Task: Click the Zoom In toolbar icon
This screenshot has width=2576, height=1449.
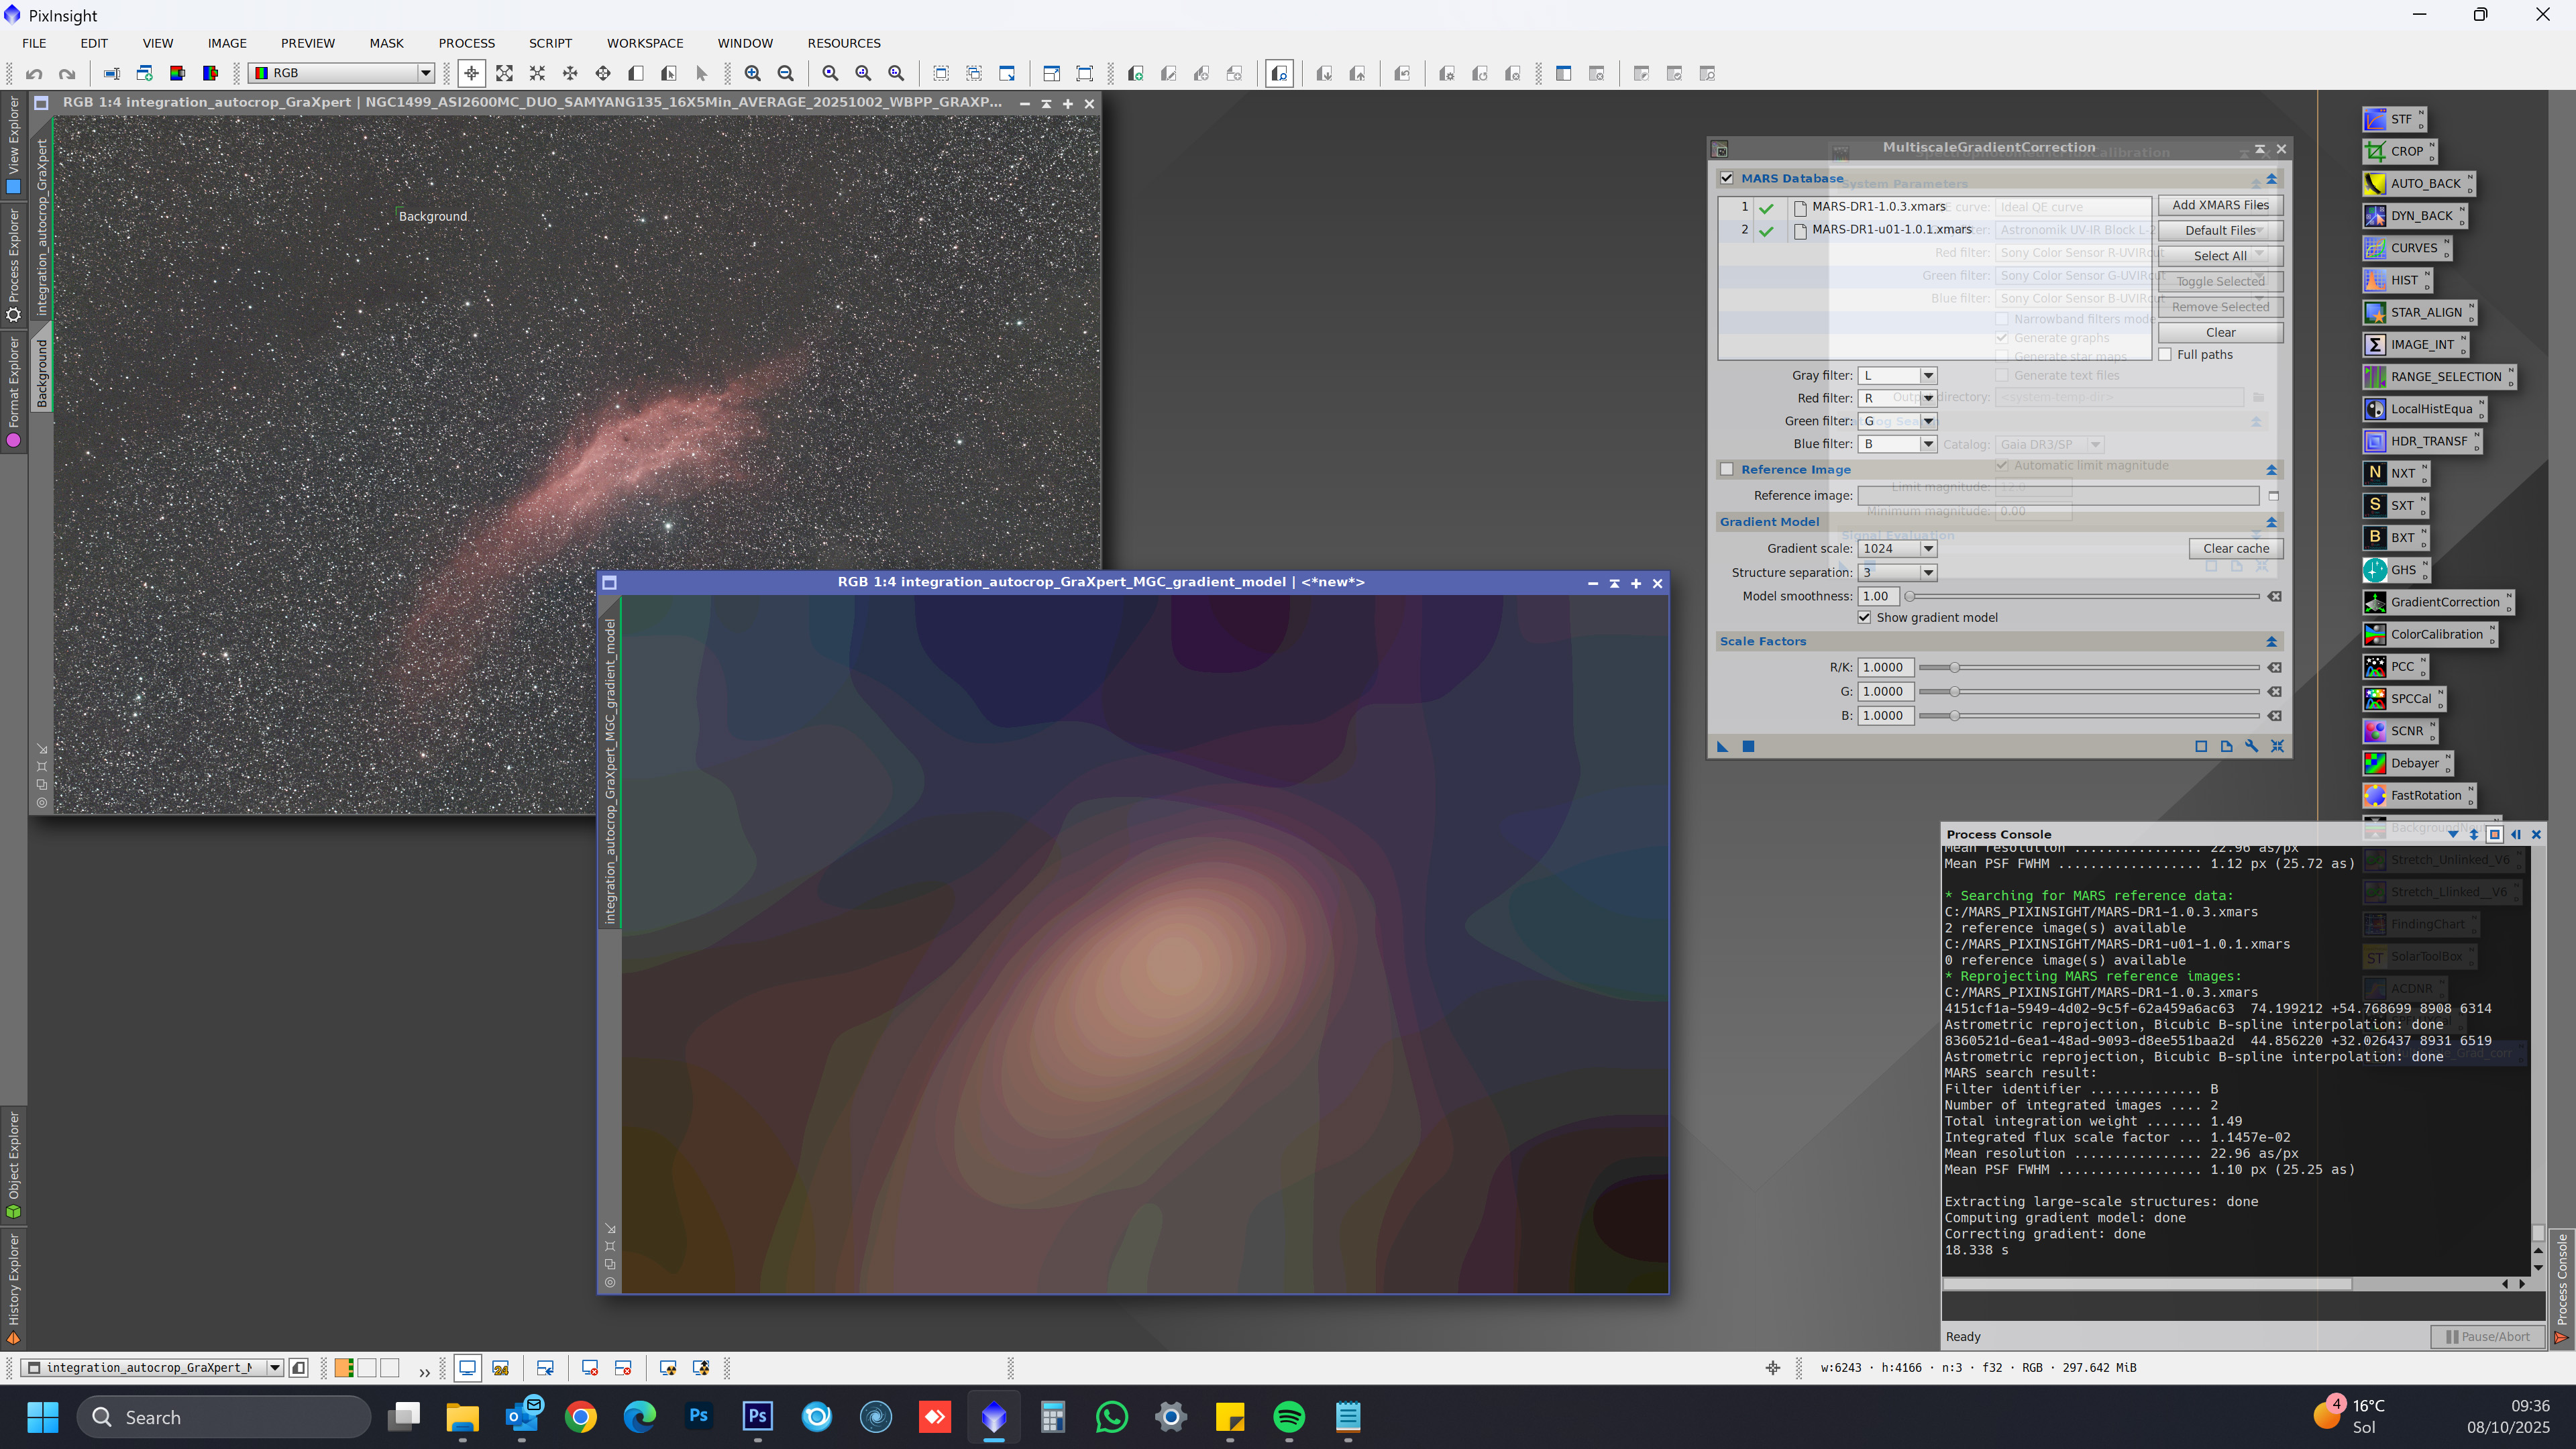Action: 753,73
